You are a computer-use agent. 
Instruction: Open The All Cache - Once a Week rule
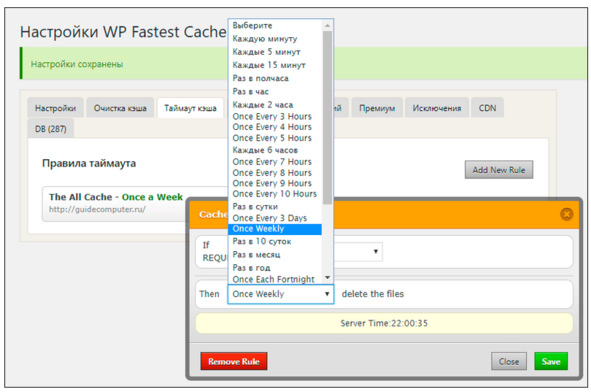(x=116, y=197)
